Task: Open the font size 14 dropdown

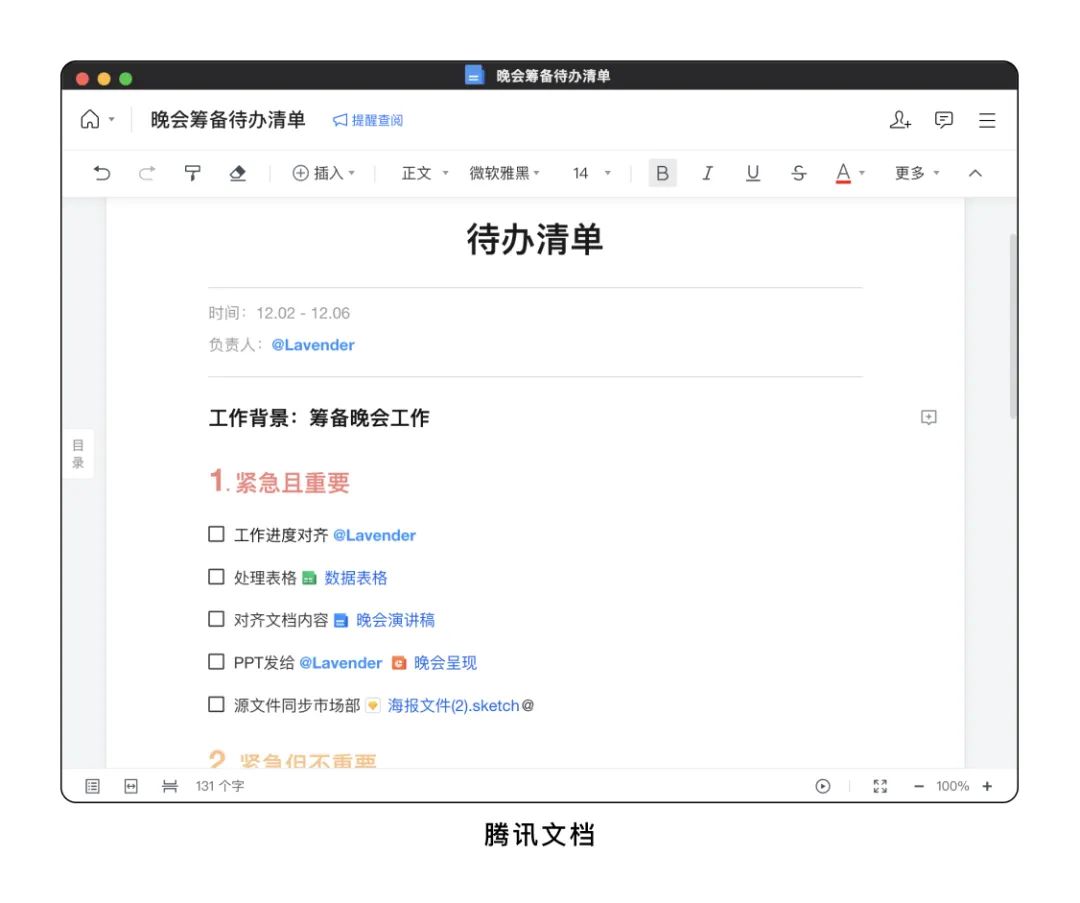Action: click(x=592, y=173)
